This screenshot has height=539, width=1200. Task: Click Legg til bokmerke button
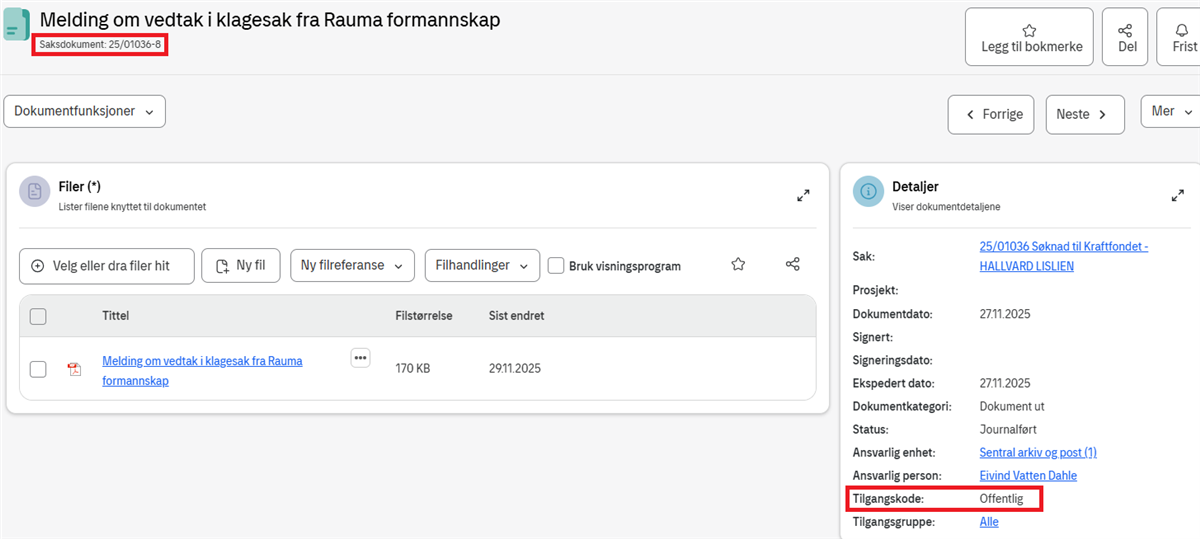(1029, 37)
